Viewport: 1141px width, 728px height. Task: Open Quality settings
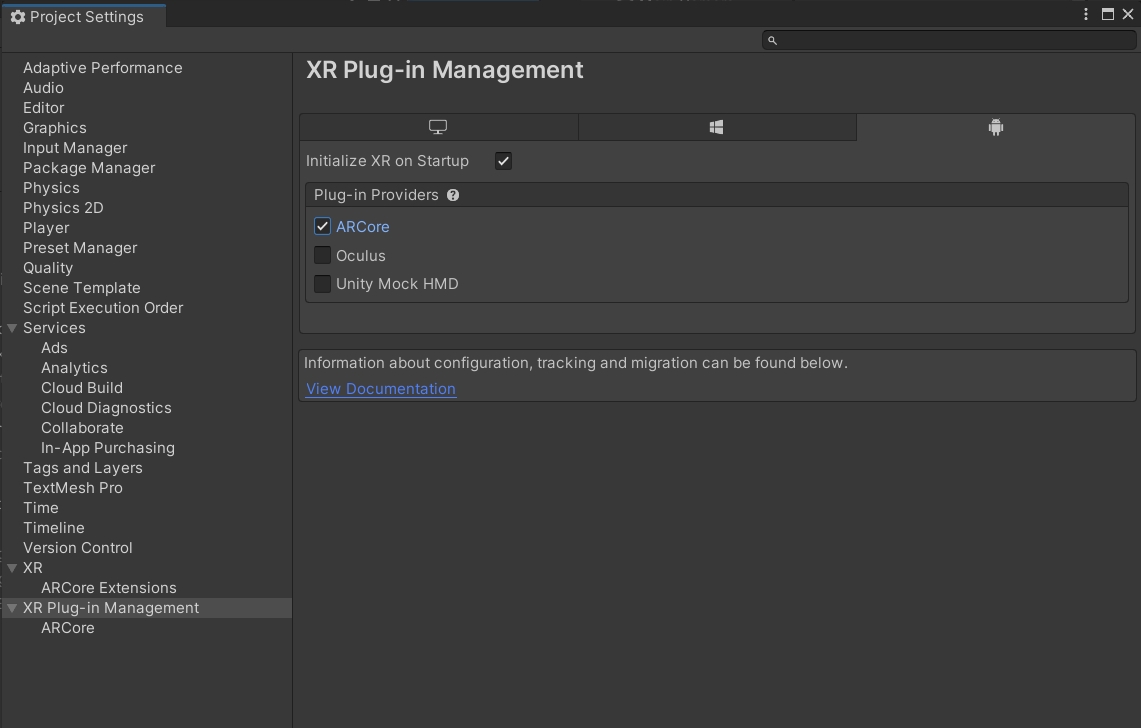point(48,268)
